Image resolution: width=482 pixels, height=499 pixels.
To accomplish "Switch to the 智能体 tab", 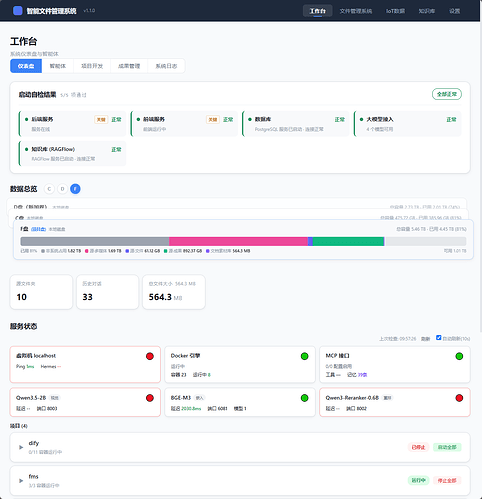I will point(58,66).
